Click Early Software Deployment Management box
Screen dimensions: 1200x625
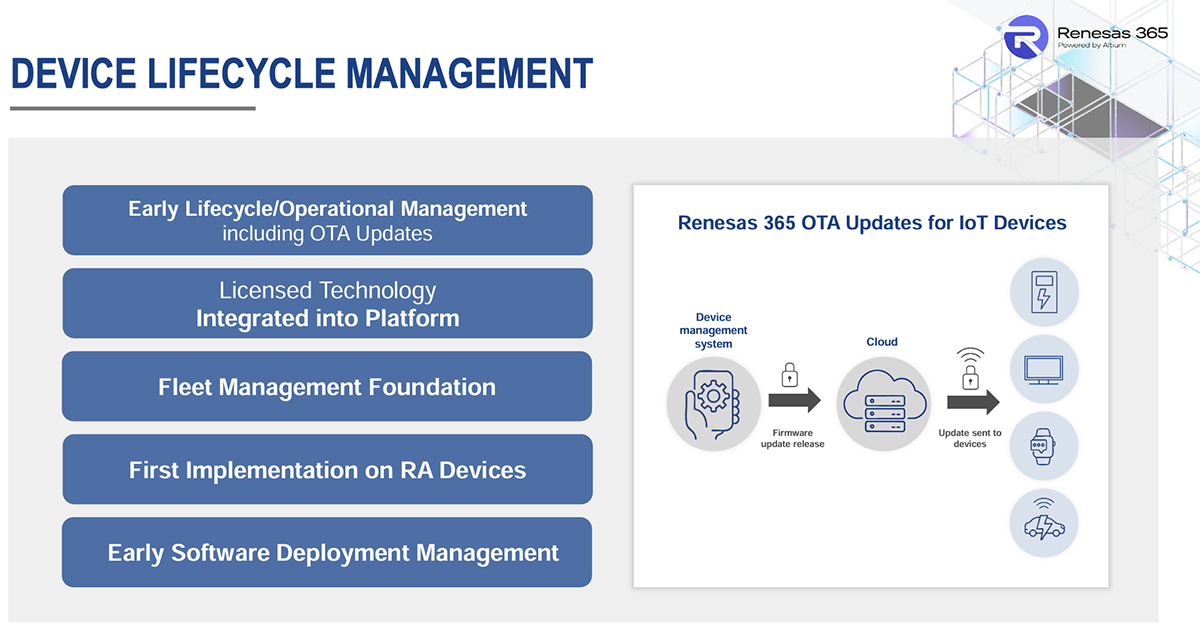327,553
